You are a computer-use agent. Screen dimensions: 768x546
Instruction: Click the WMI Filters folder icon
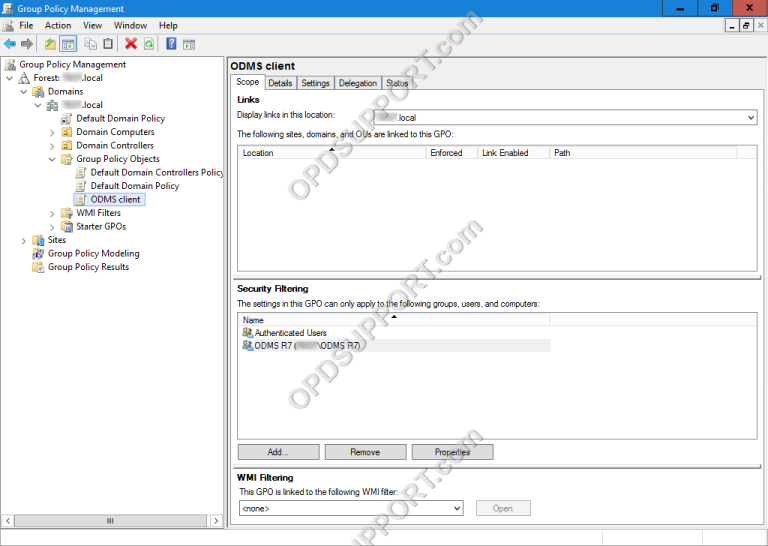67,213
